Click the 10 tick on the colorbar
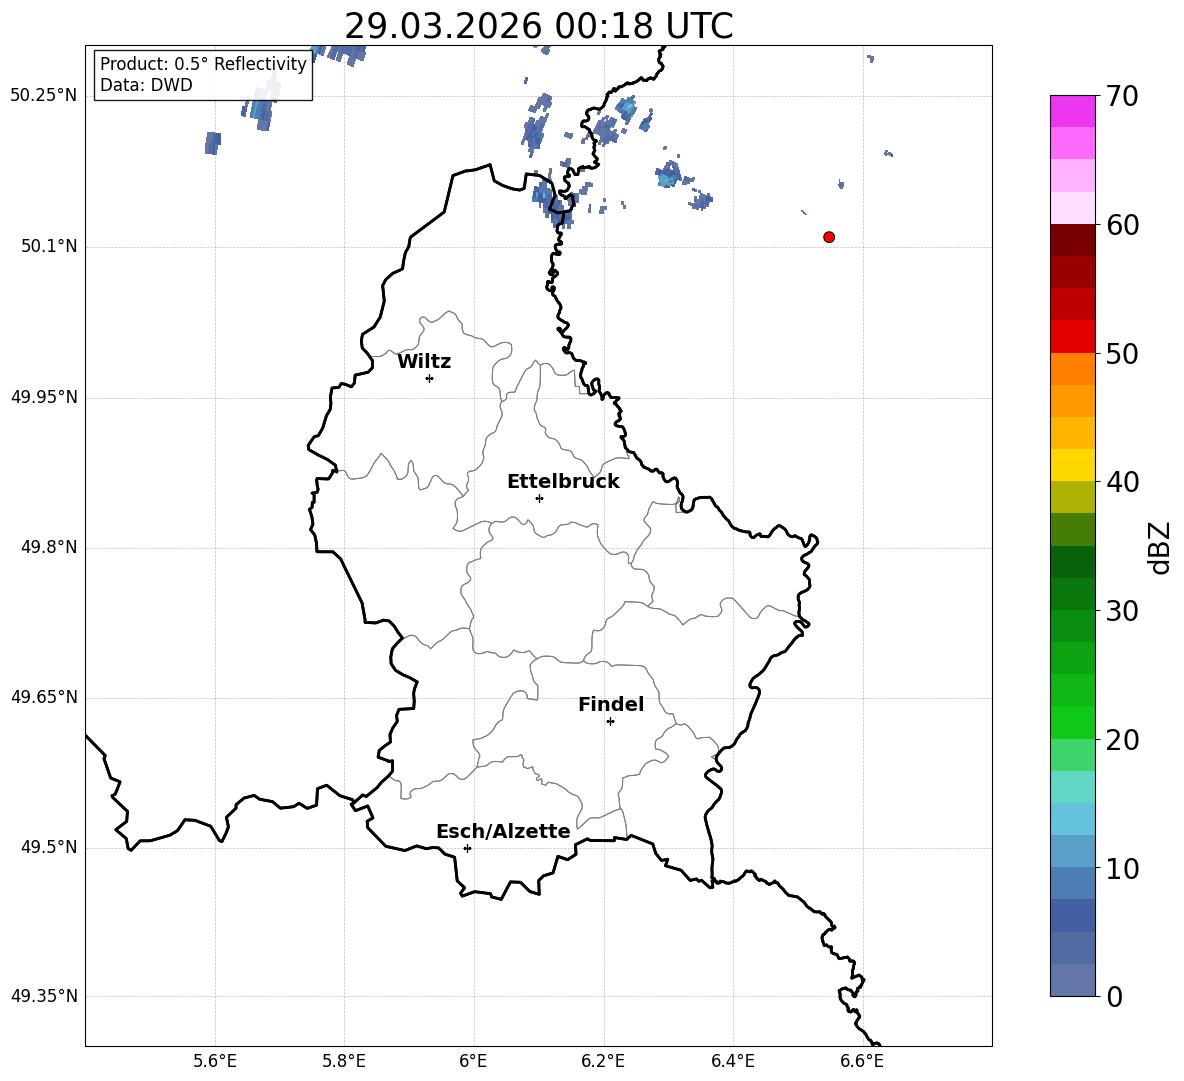Image resolution: width=1184 pixels, height=1081 pixels. point(1123,868)
